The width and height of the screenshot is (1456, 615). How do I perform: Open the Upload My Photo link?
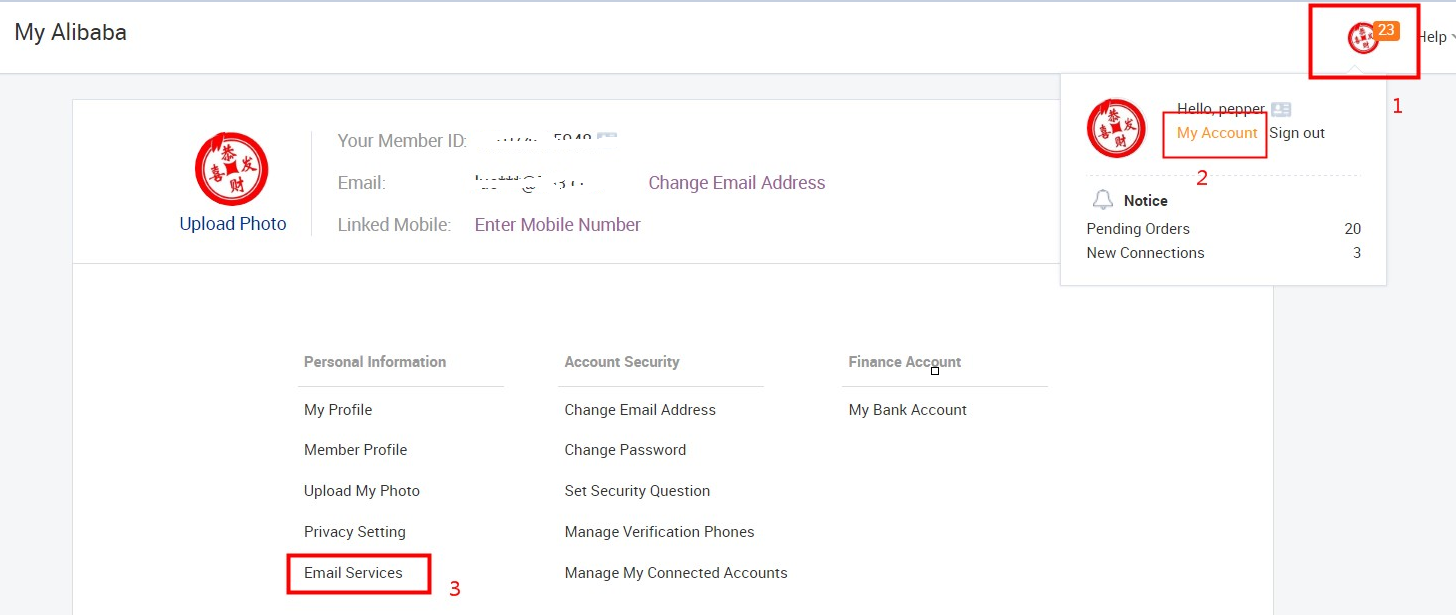pos(362,491)
